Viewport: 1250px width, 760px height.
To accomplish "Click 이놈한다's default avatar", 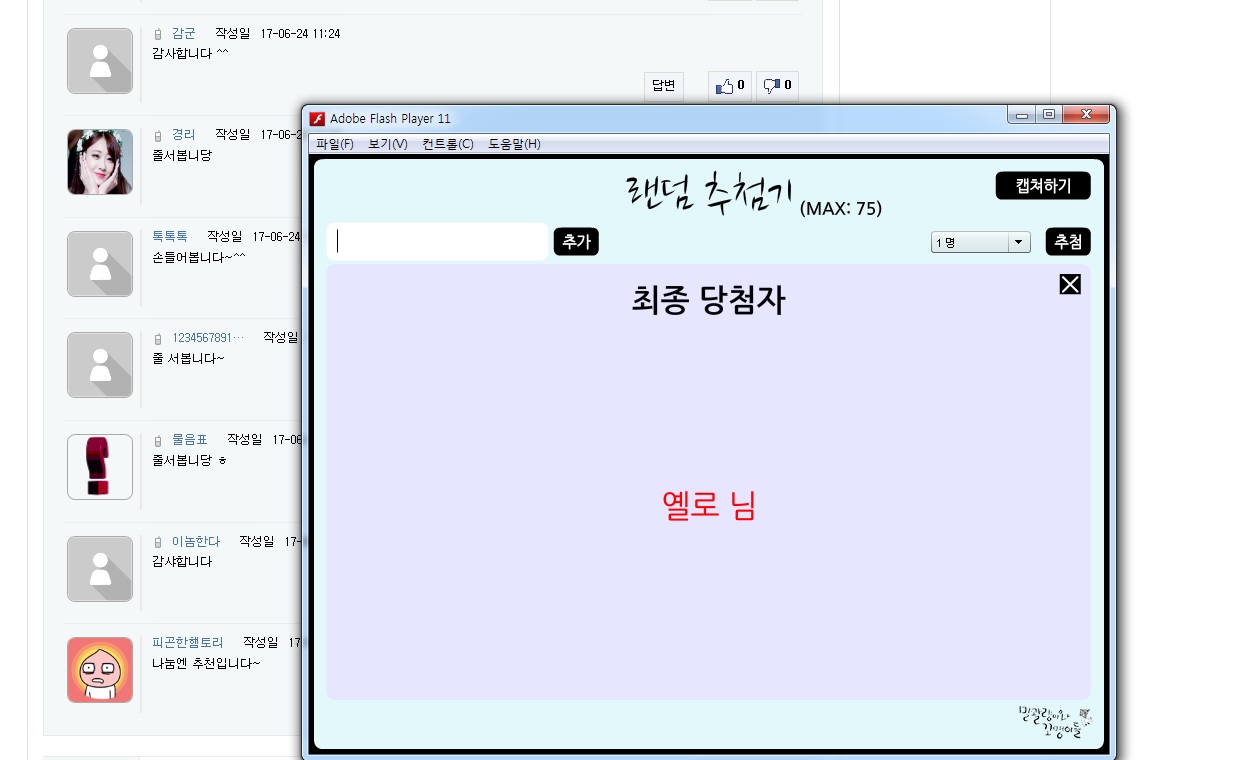I will click(x=100, y=569).
